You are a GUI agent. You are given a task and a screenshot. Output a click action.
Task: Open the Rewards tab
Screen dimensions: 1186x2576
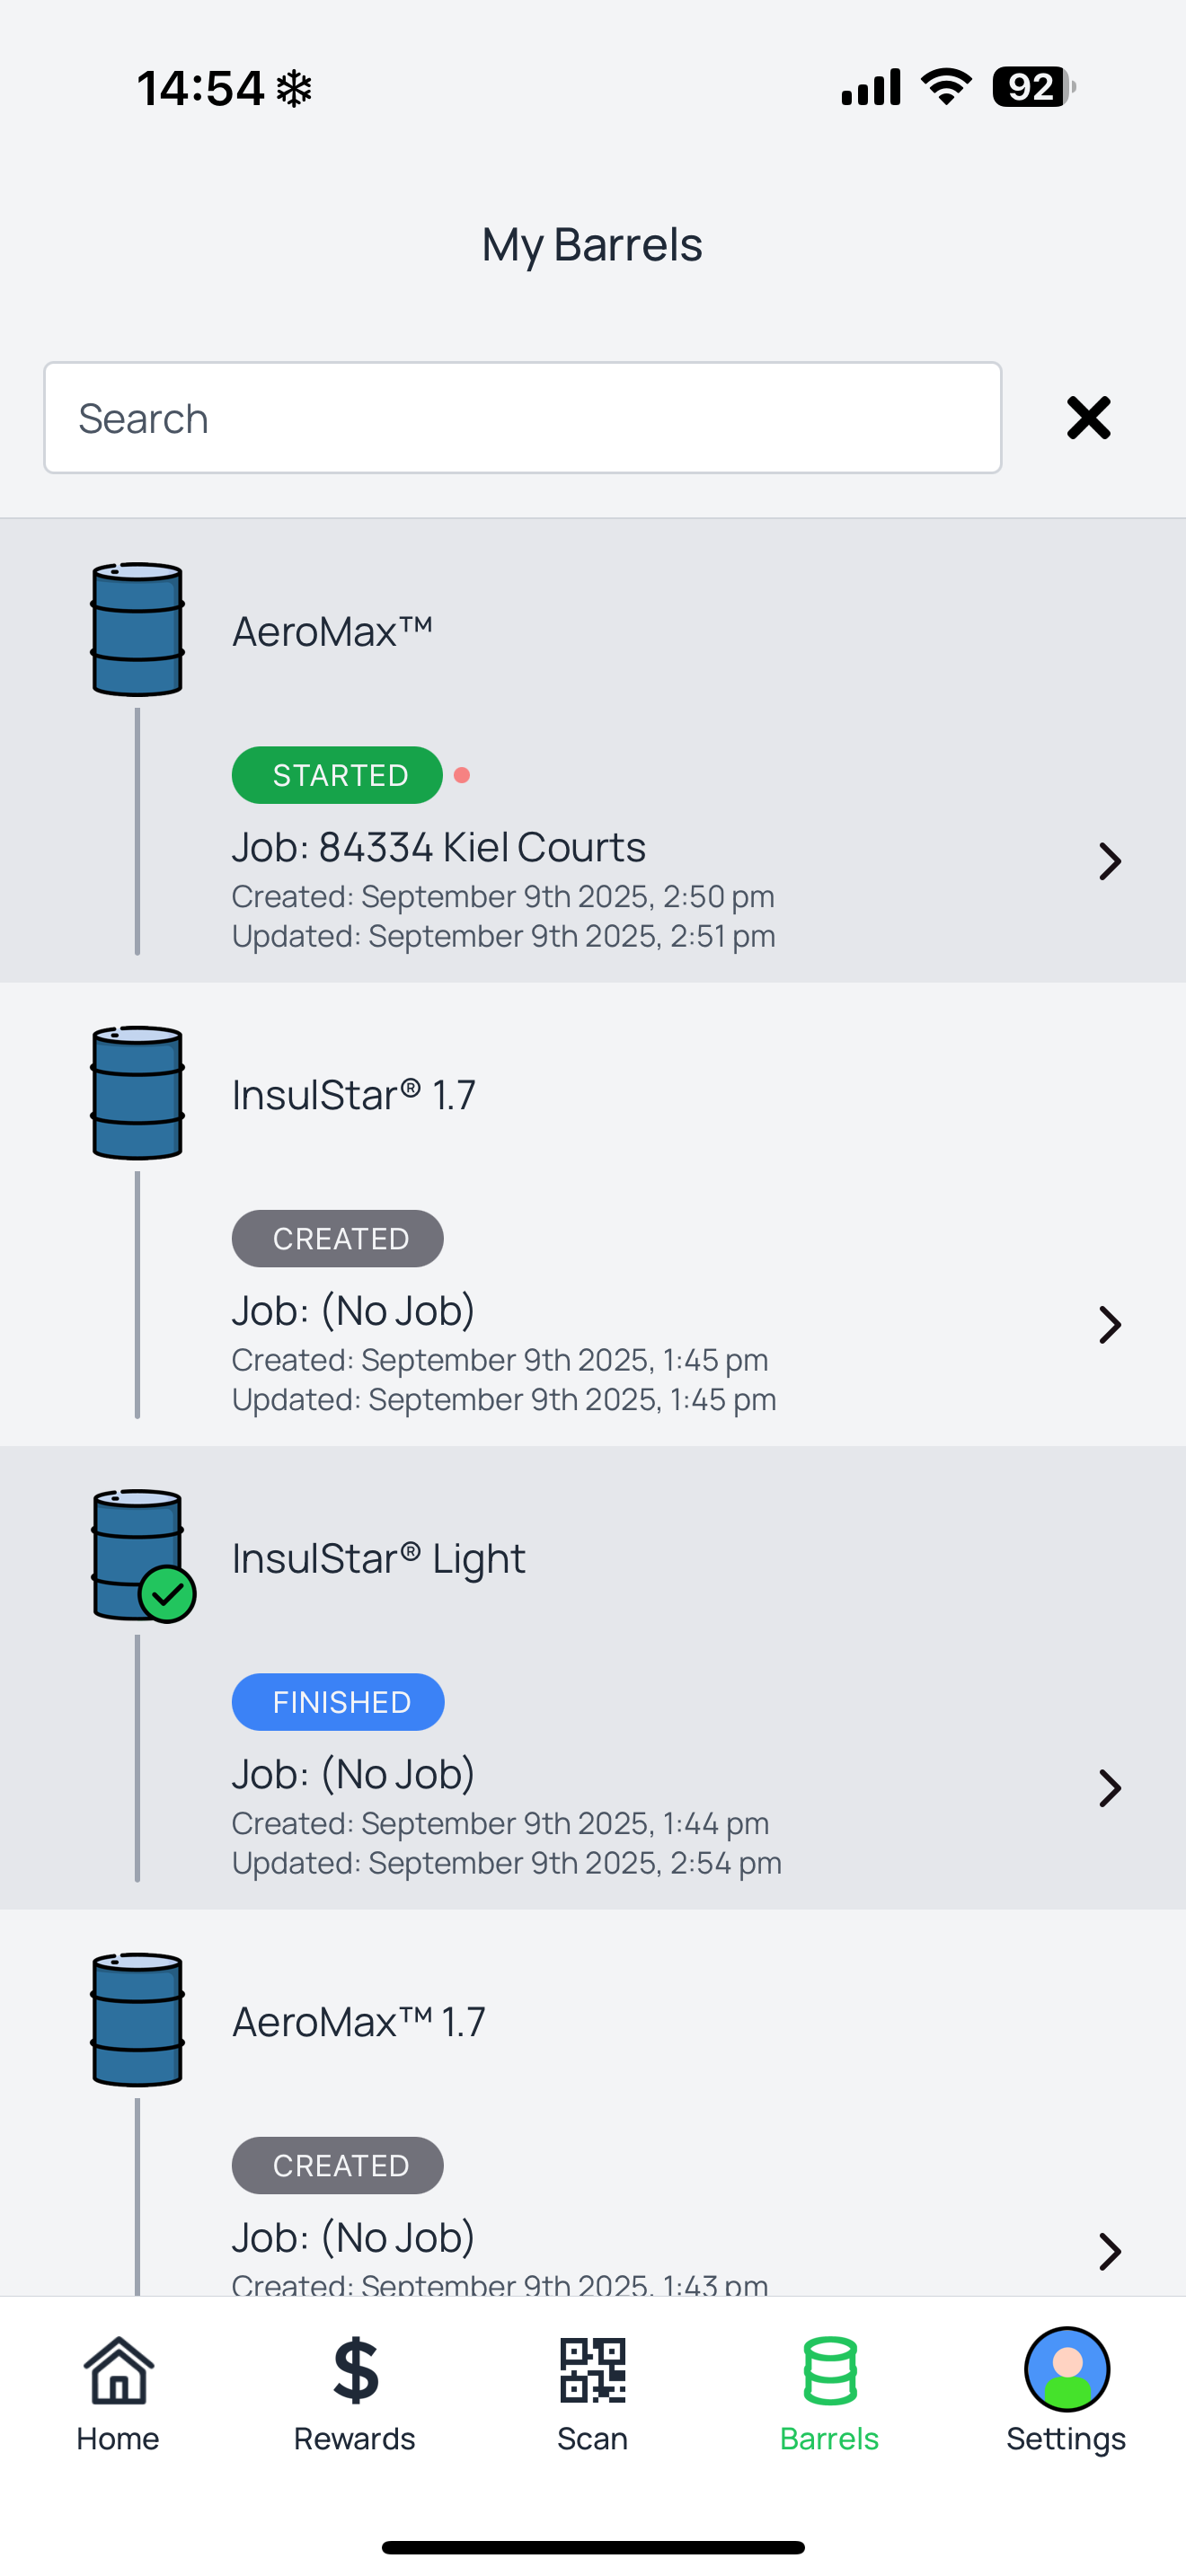point(355,2395)
